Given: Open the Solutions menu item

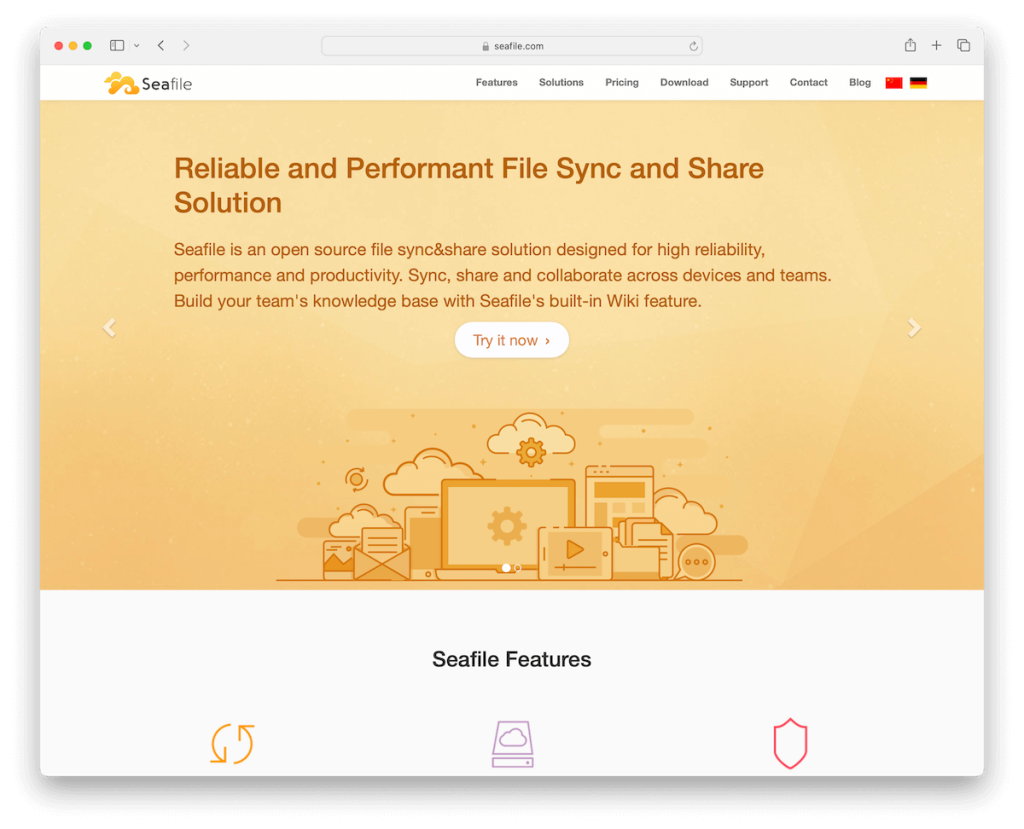Looking at the screenshot, I should click(561, 82).
